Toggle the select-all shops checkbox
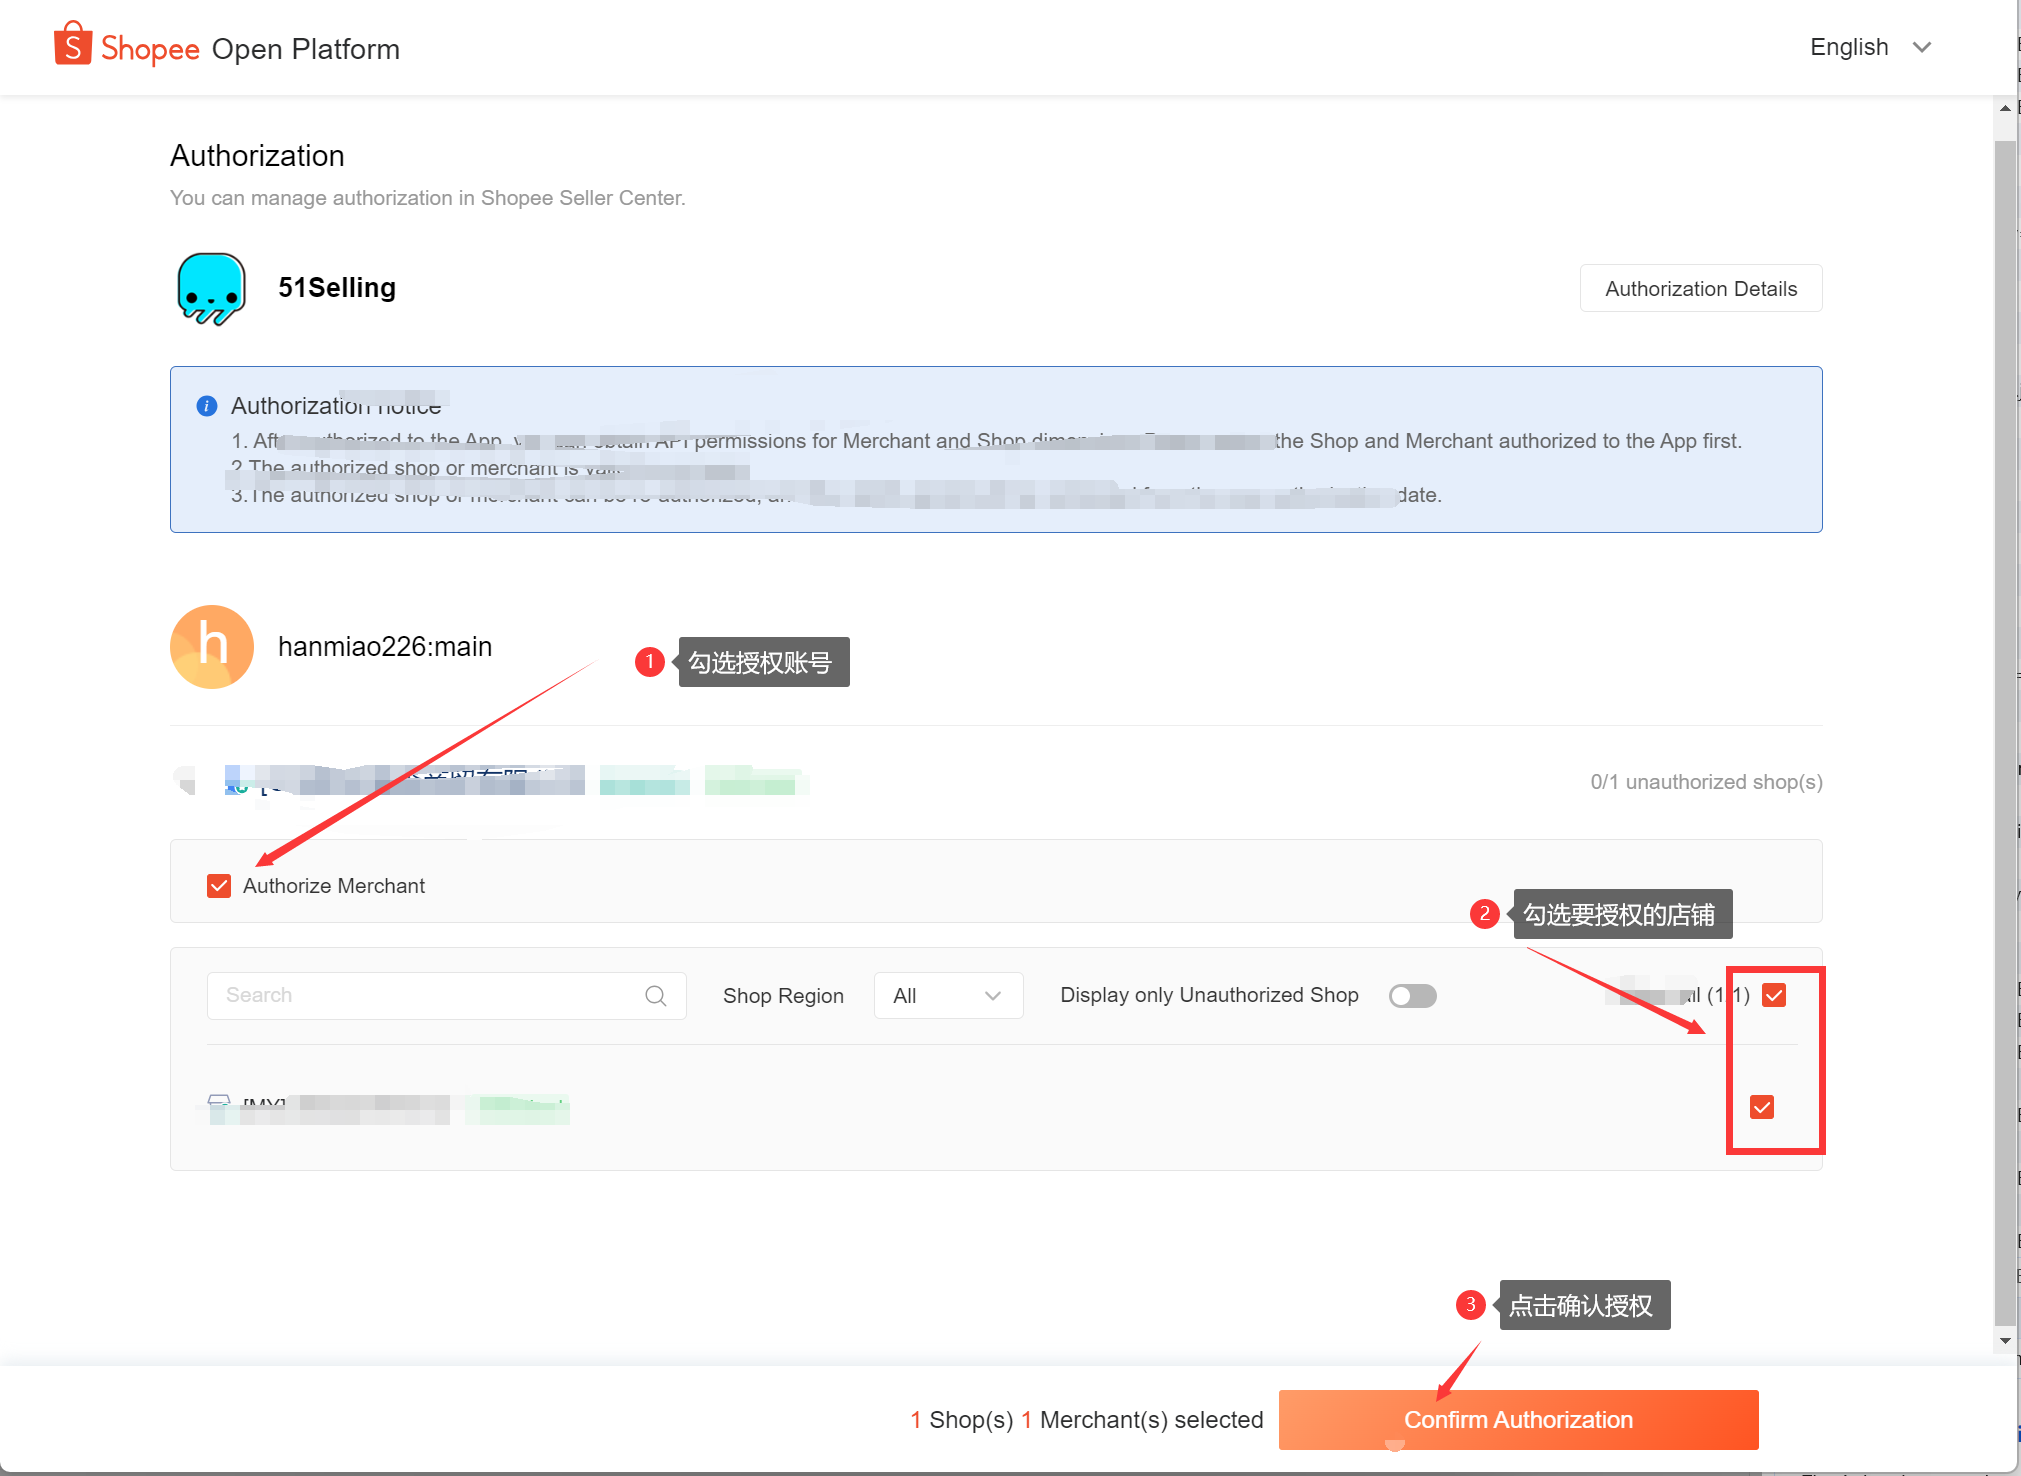The width and height of the screenshot is (2021, 1476). tap(1774, 995)
